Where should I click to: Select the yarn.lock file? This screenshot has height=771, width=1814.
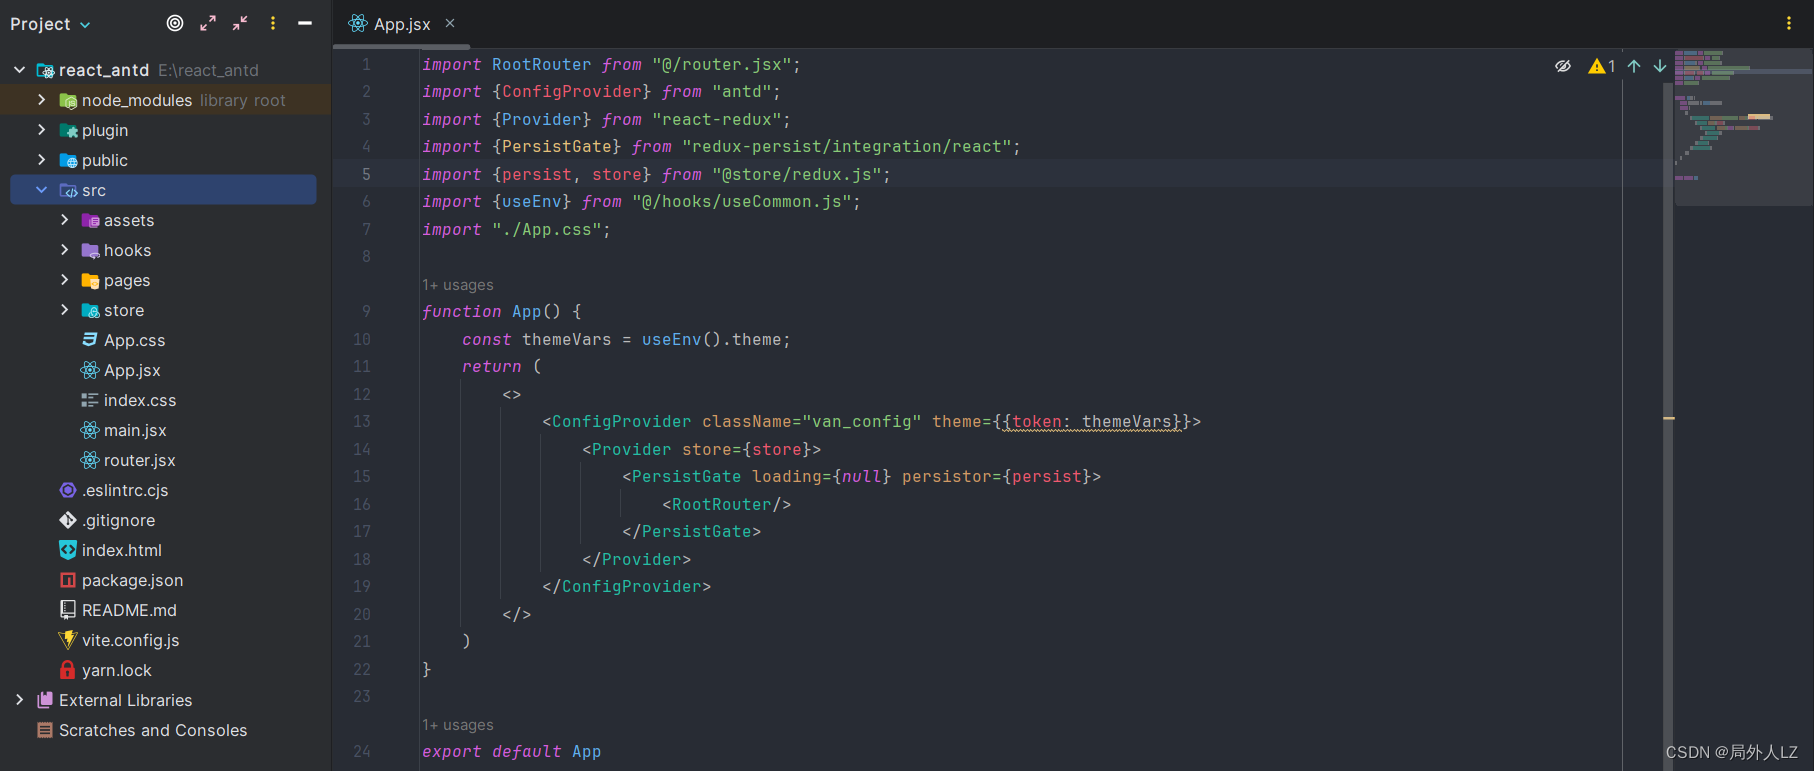pos(116,670)
